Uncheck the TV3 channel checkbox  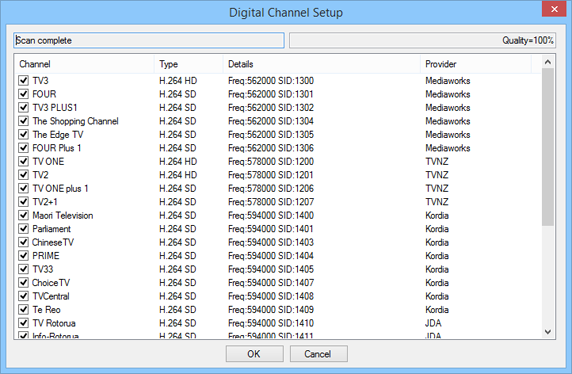tap(24, 80)
